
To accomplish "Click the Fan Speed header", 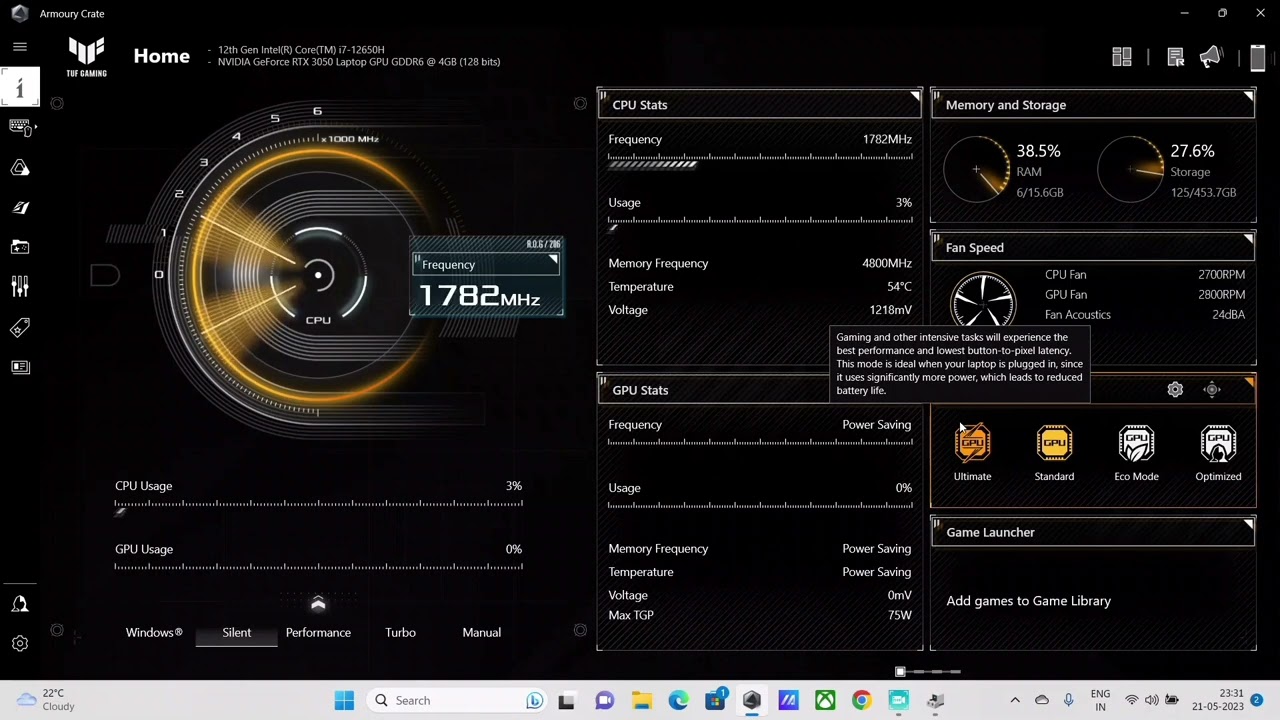I will point(1093,247).
